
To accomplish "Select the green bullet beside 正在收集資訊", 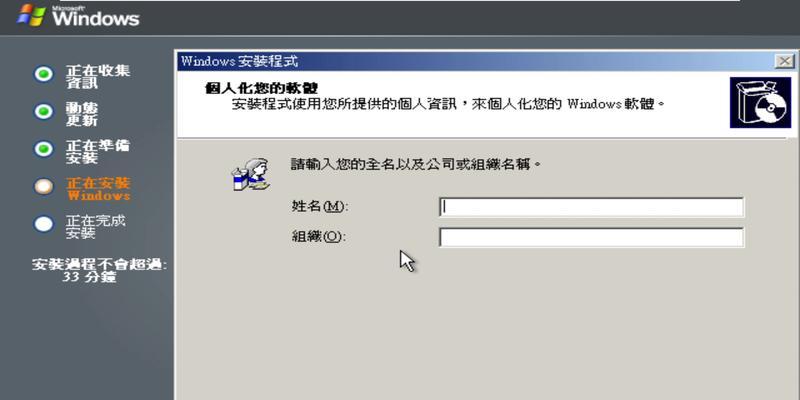I will pos(44,74).
